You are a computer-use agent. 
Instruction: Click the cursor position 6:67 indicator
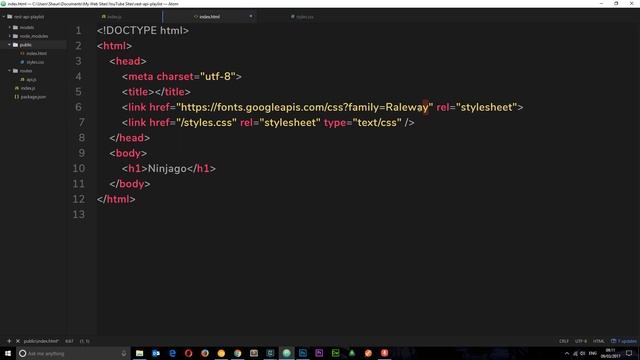[x=69, y=341]
